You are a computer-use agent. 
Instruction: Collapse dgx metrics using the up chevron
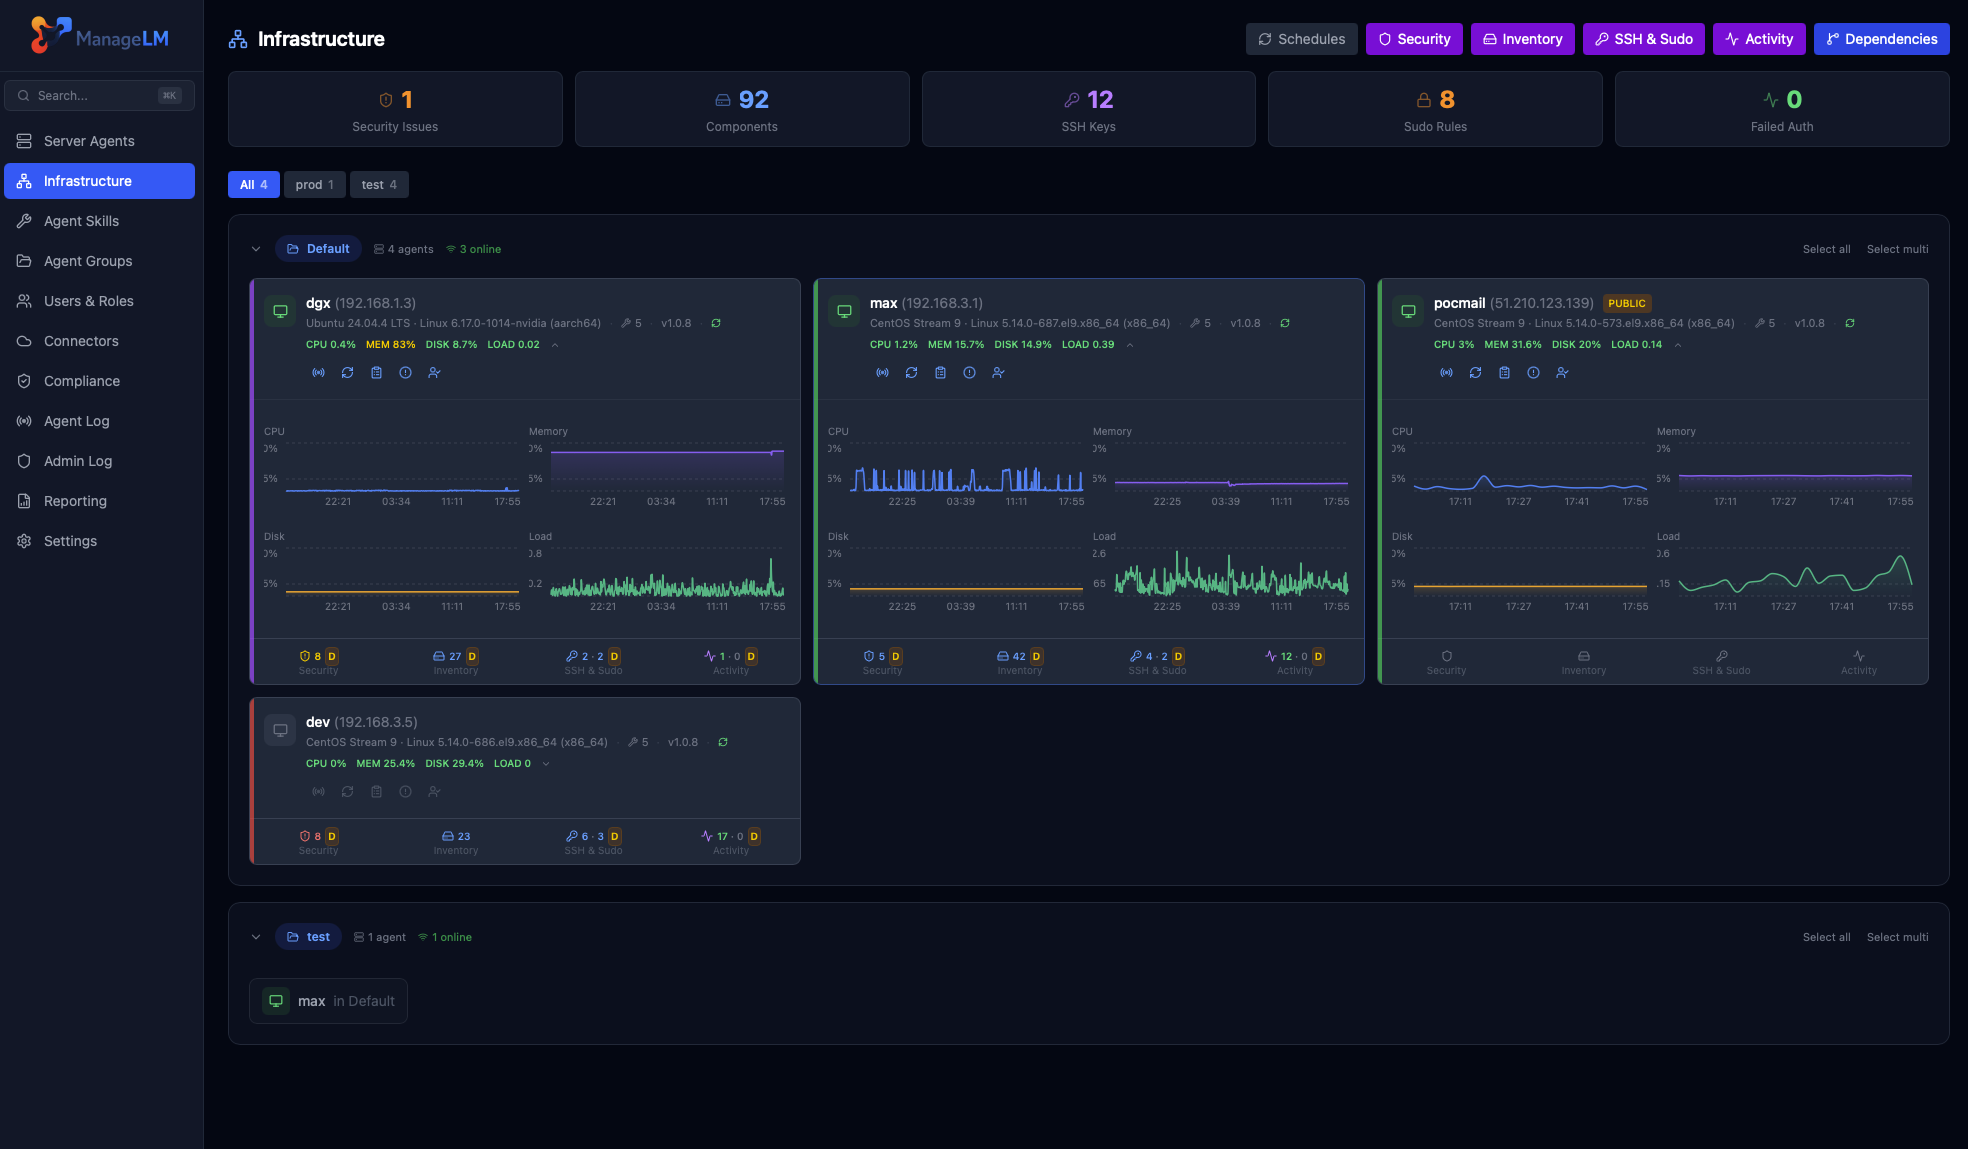click(555, 344)
